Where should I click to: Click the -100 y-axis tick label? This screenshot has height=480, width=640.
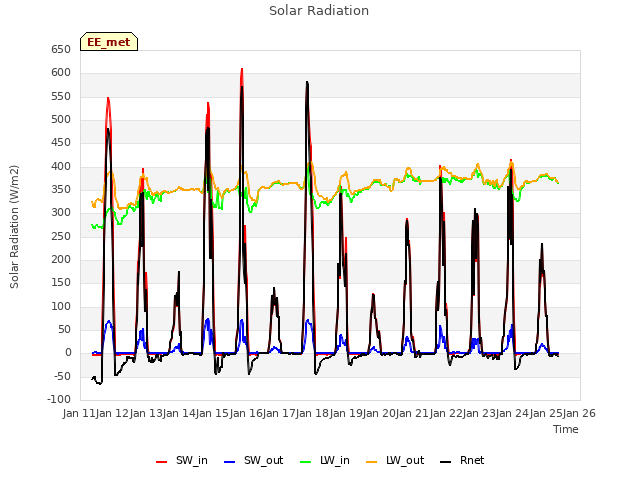click(59, 399)
